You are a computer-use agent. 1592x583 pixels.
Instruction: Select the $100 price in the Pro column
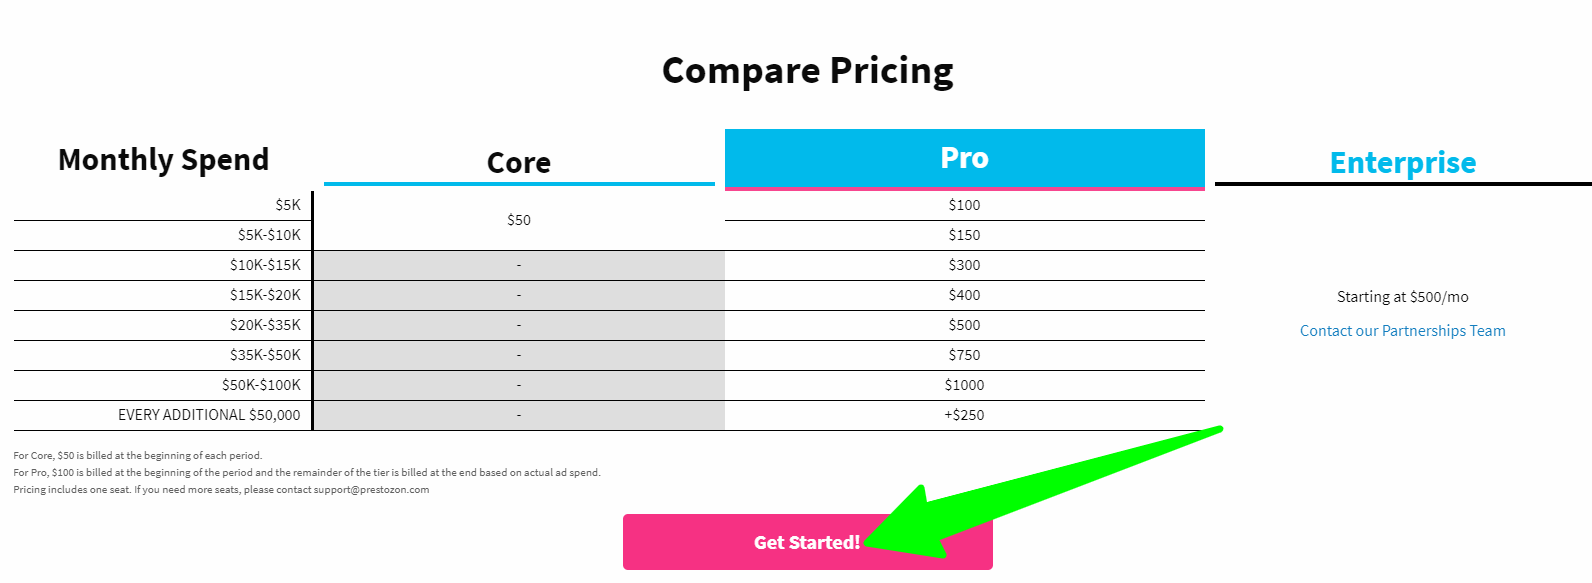(964, 205)
